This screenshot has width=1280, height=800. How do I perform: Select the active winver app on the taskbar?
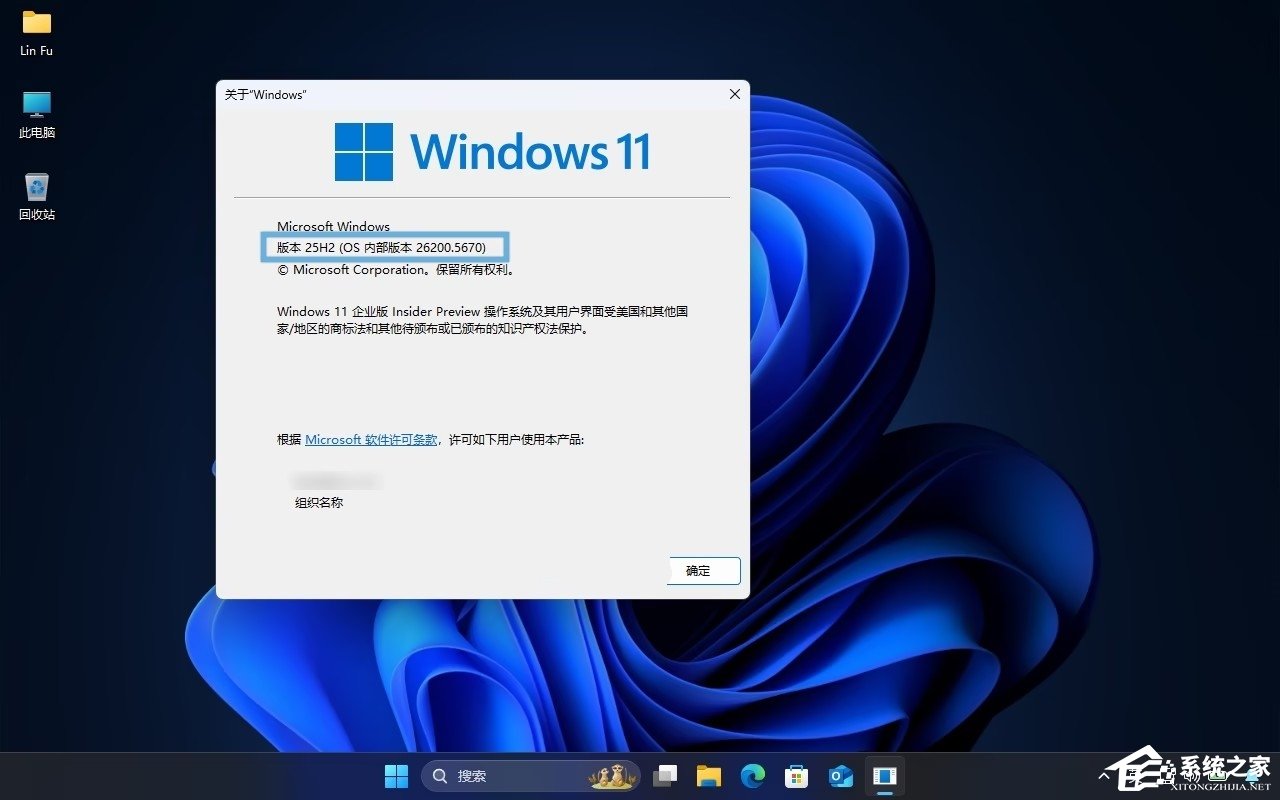(x=884, y=775)
